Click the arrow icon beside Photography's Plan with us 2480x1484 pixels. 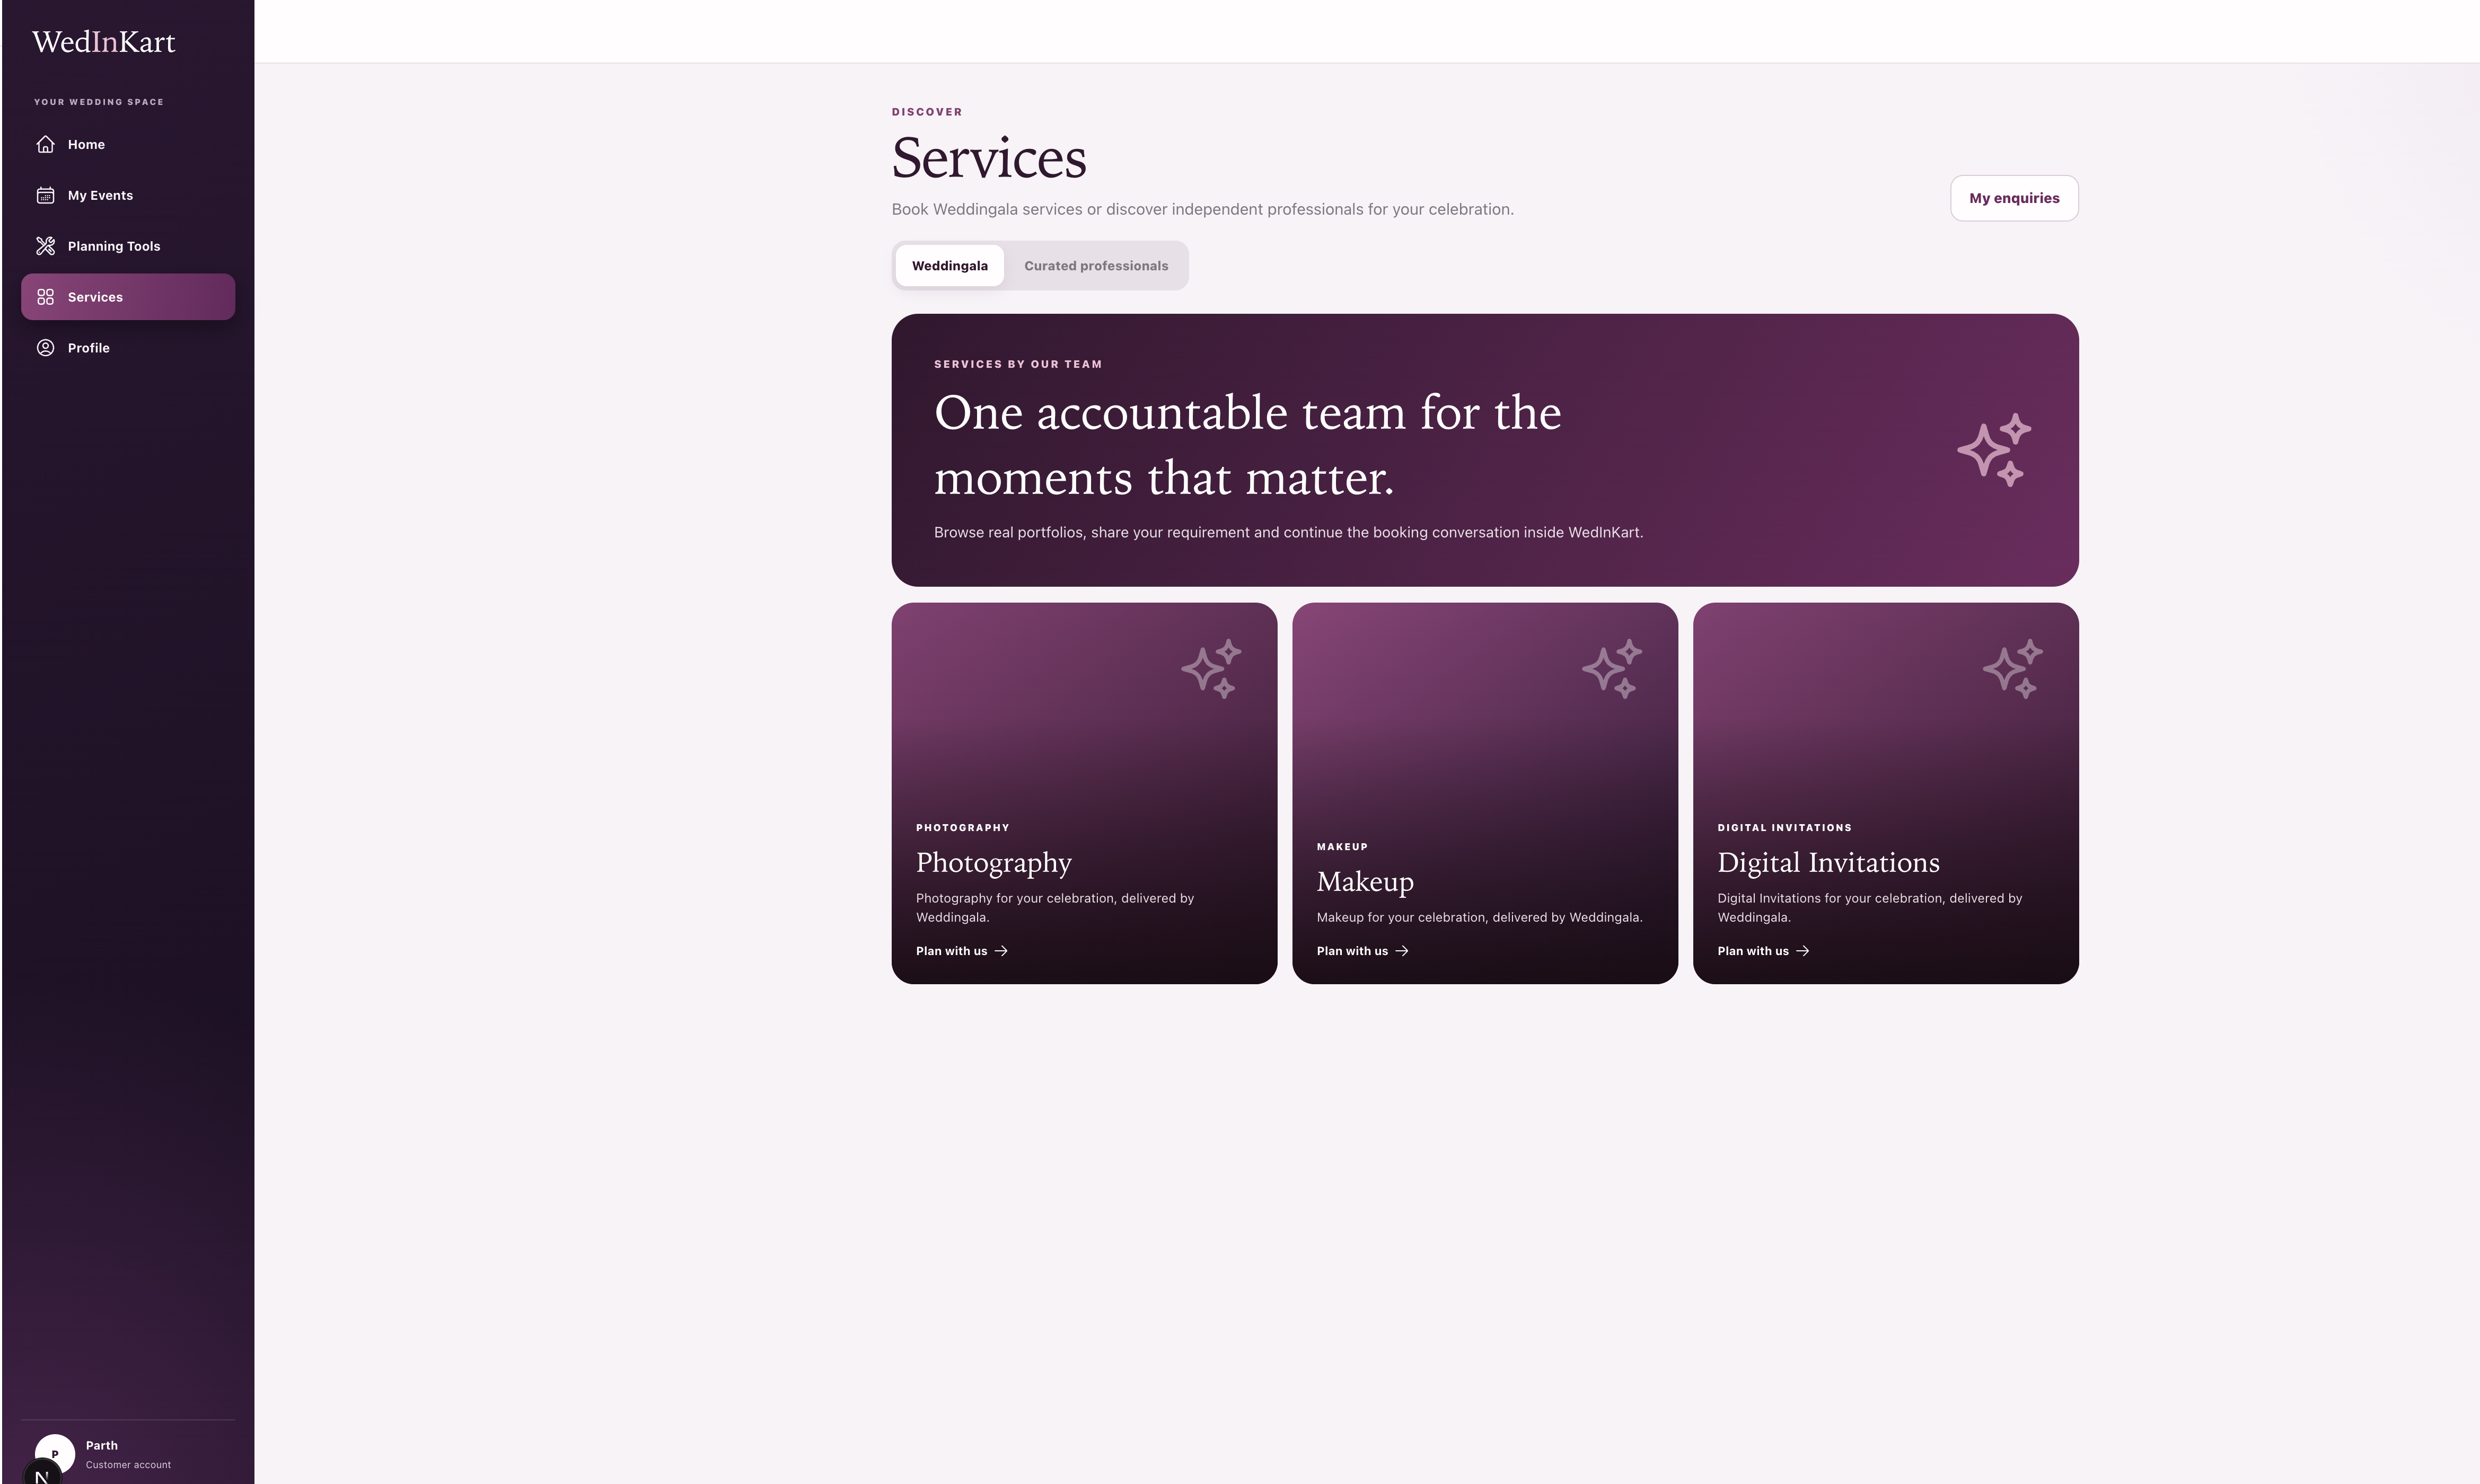[1001, 951]
